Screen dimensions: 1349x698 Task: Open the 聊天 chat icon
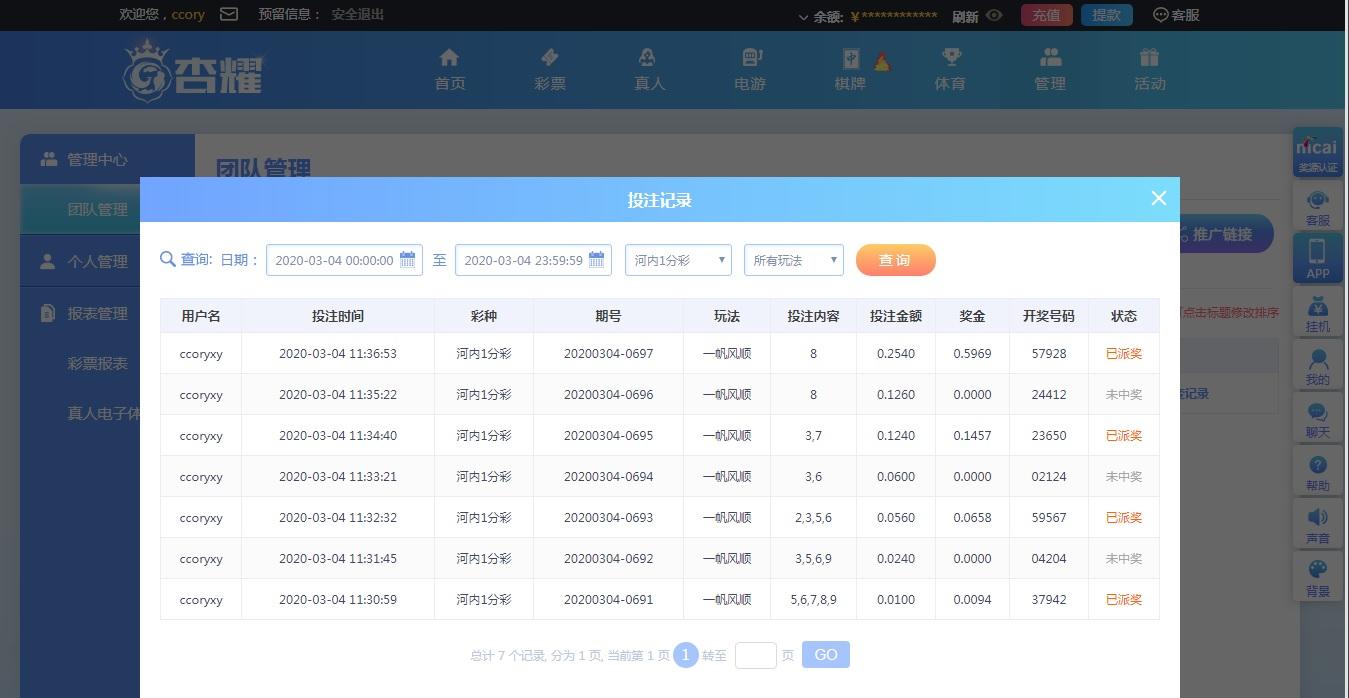point(1318,418)
